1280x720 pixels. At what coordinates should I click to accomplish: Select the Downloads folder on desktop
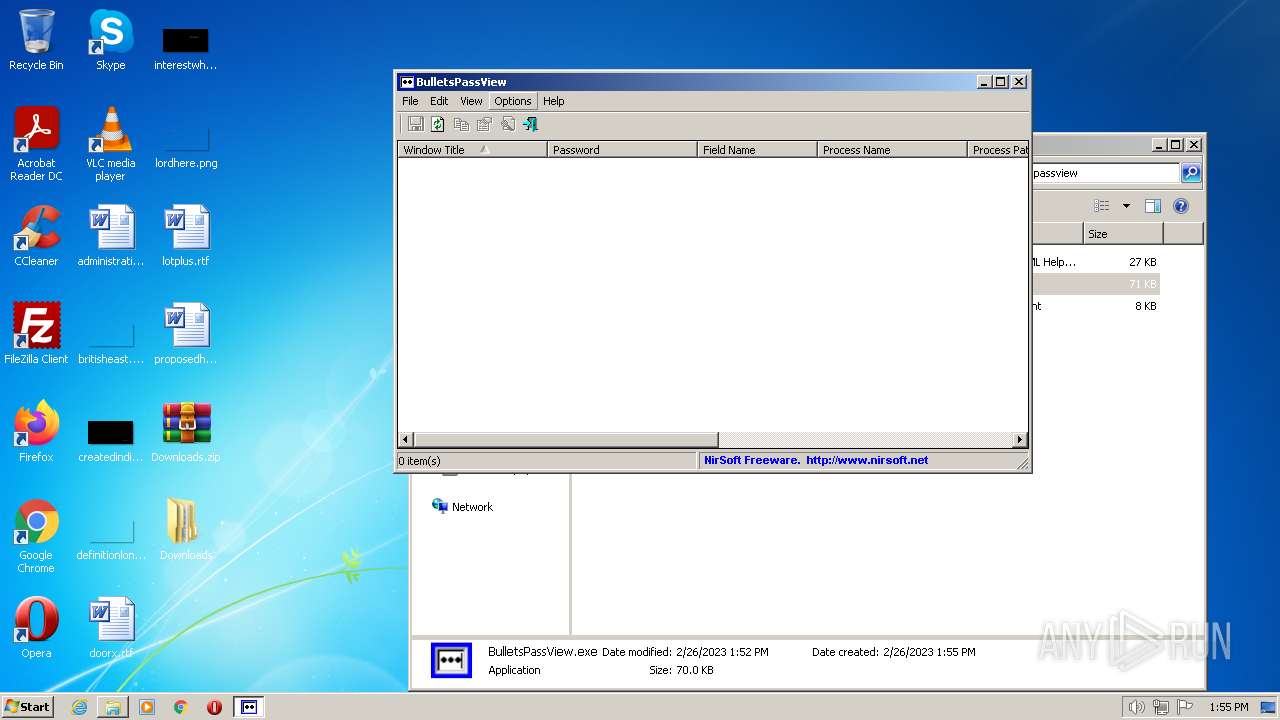coord(186,530)
